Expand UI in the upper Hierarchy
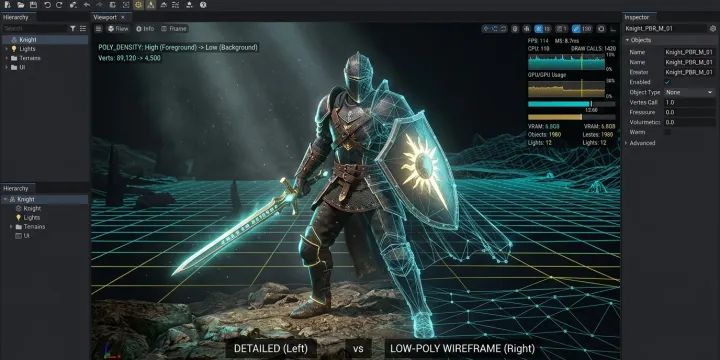The image size is (720, 360). click(x=6, y=68)
